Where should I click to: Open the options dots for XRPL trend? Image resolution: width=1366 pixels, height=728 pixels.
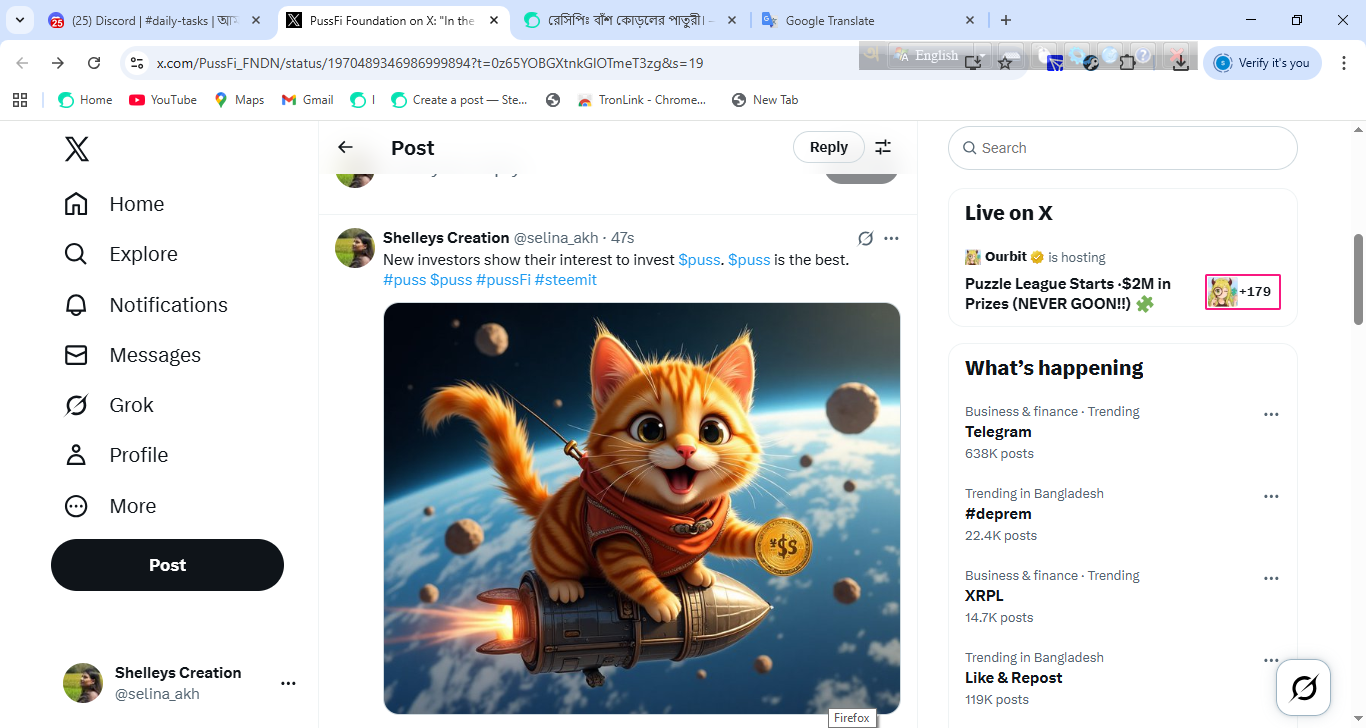[x=1271, y=578]
